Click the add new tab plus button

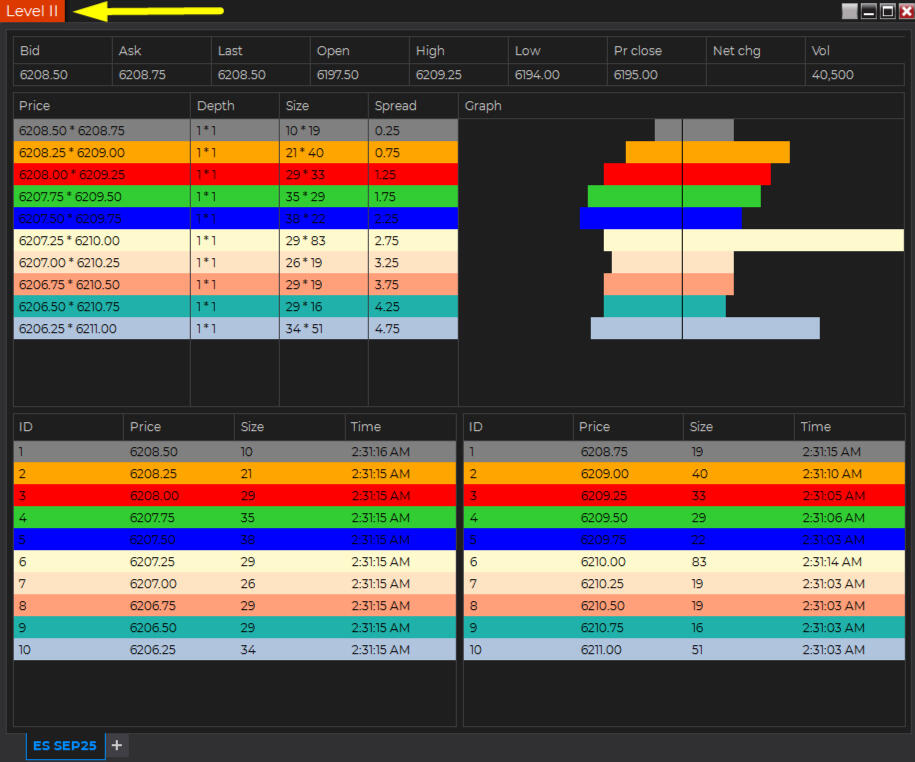click(x=117, y=745)
